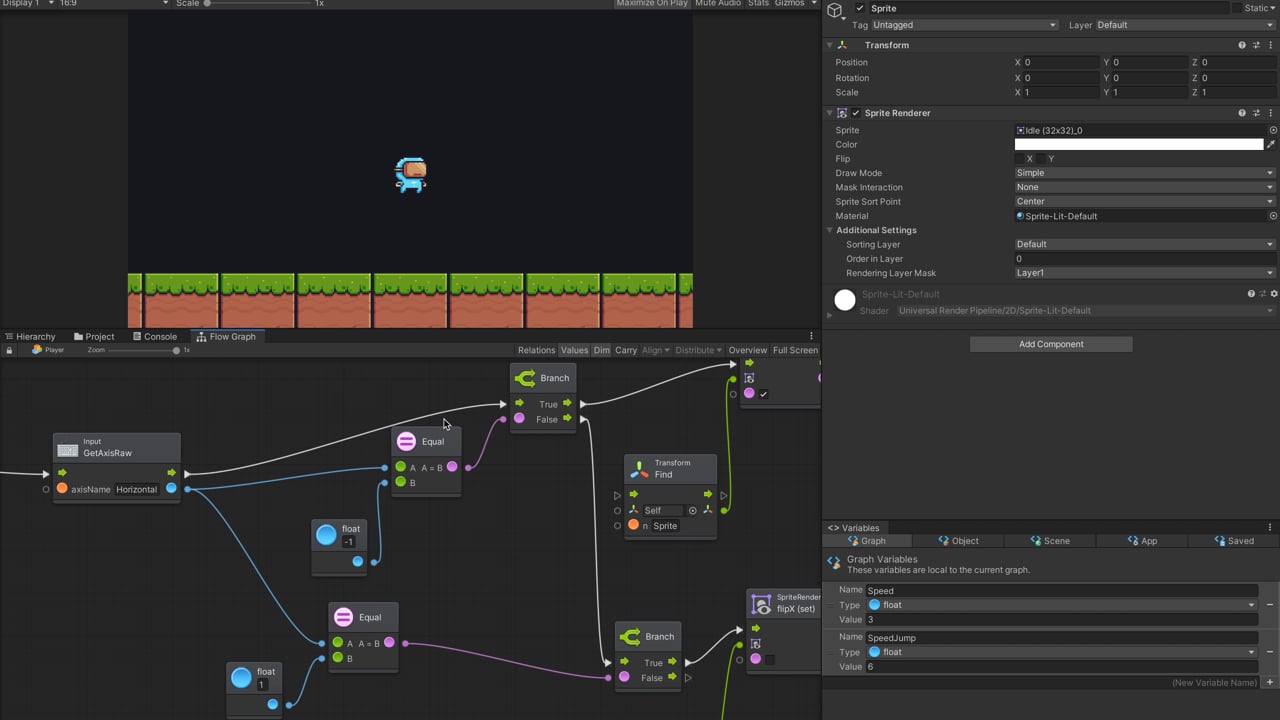Open the Static dropdown arrow
The width and height of the screenshot is (1280, 720).
pos(1272,8)
